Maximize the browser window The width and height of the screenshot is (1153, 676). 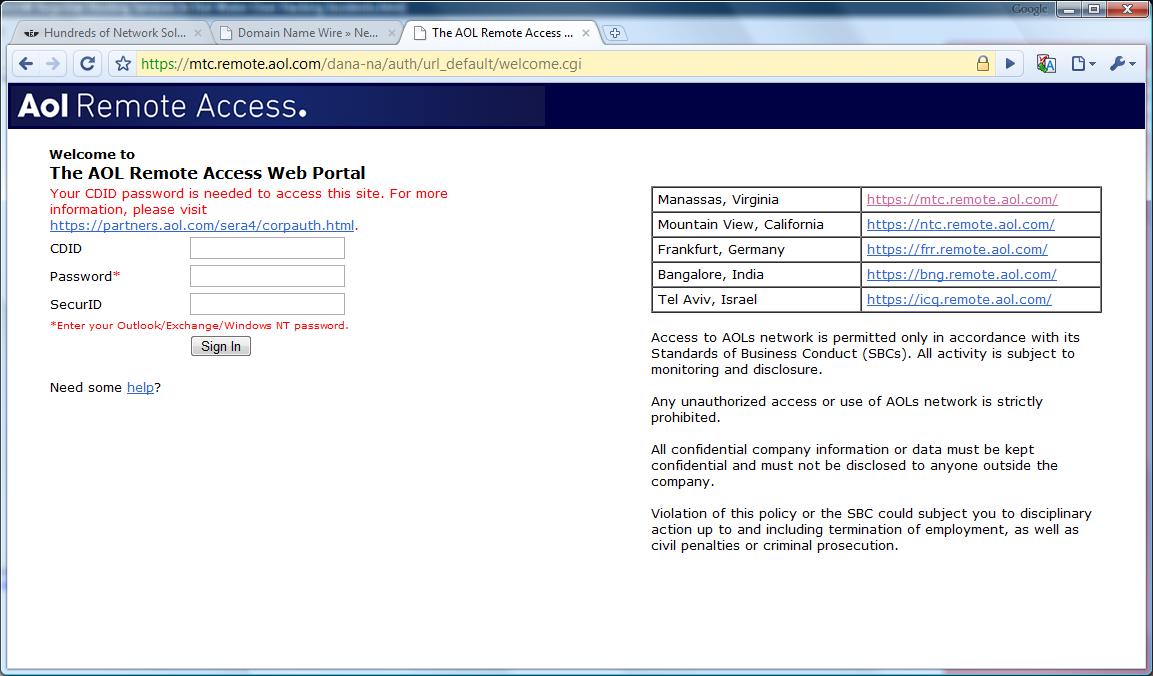[1093, 9]
